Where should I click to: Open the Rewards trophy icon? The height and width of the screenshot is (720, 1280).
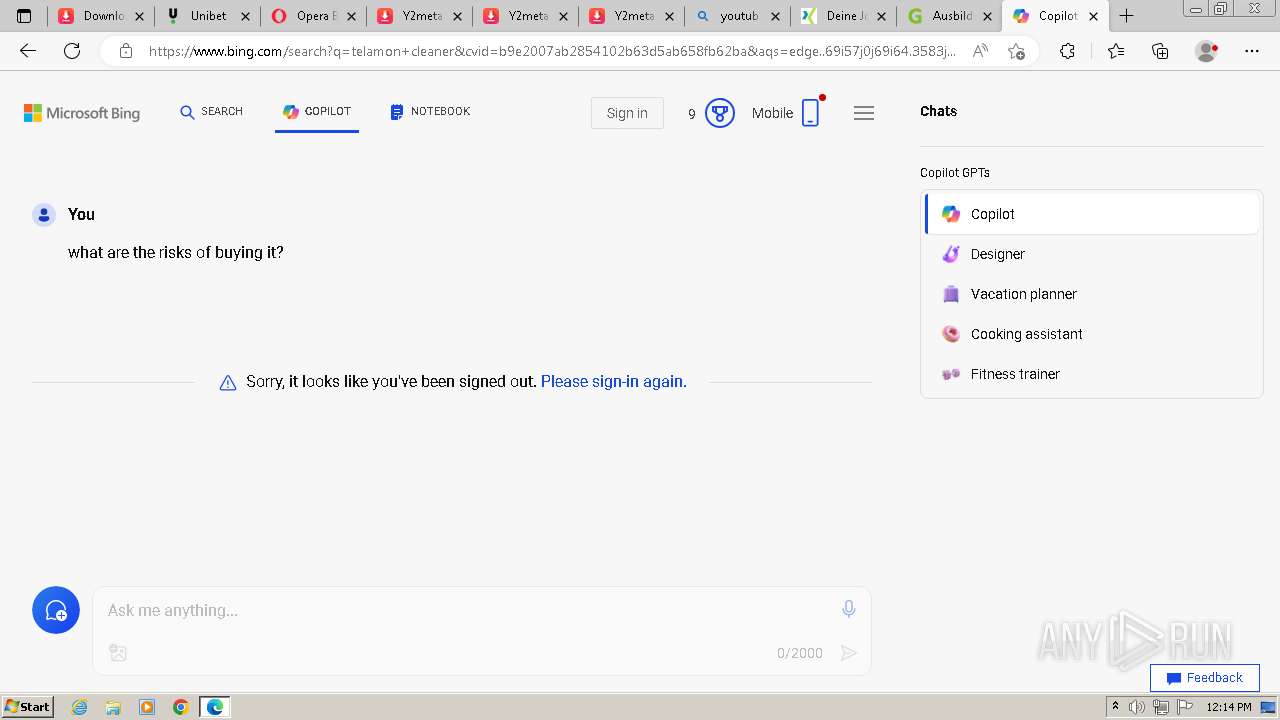720,113
